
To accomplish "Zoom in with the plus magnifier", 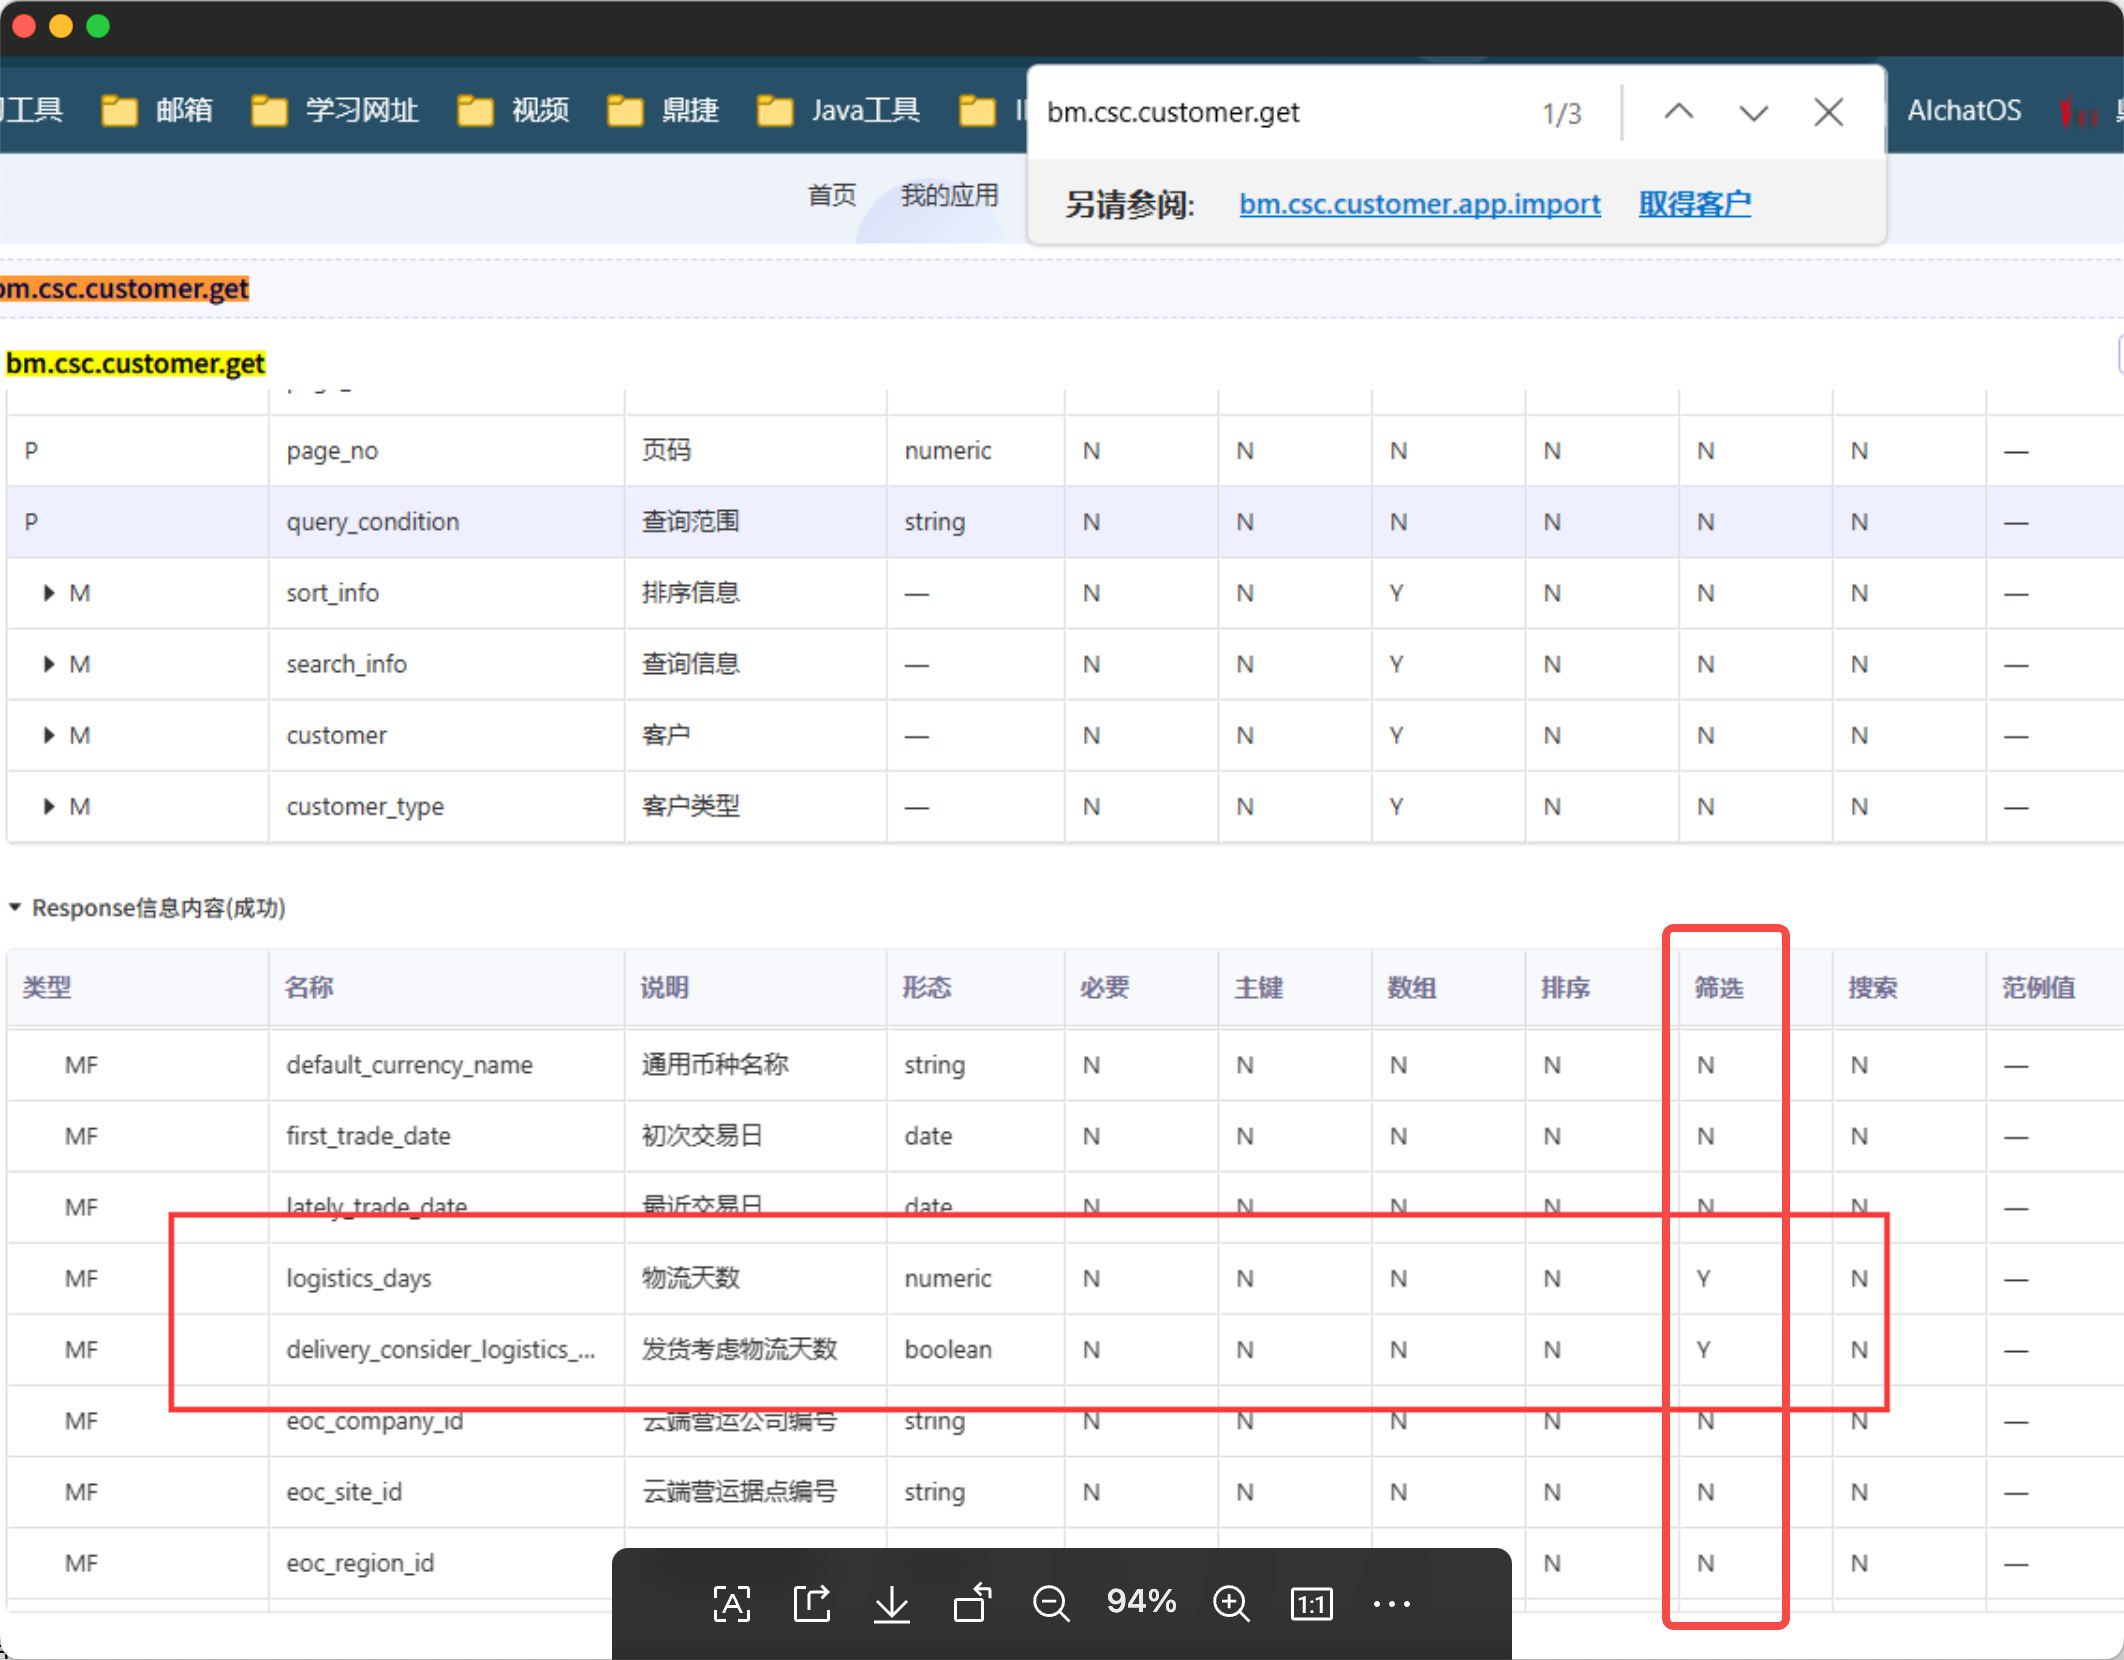I will [1231, 1603].
